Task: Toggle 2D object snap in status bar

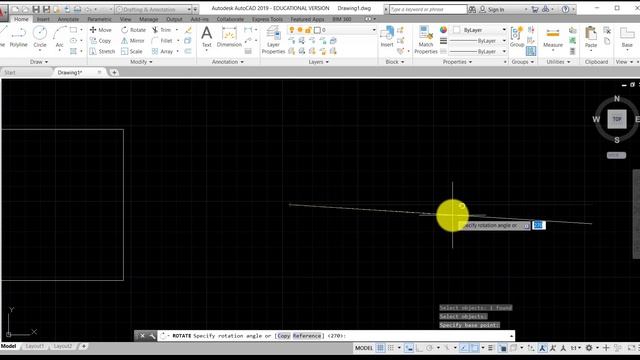Action: coord(475,348)
